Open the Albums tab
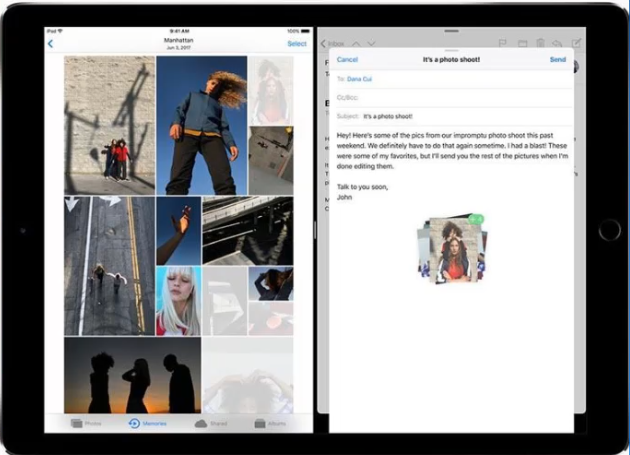This screenshot has width=630, height=455. [273, 424]
